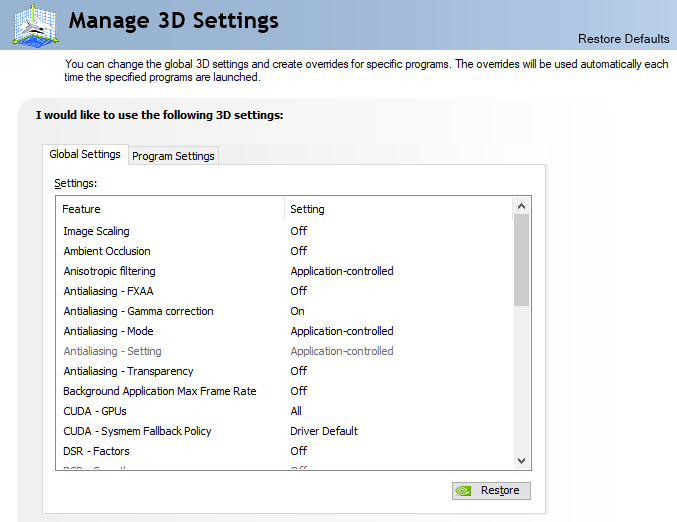Open the CUDA - GPUs setting value
This screenshot has width=677, height=522.
tap(296, 411)
